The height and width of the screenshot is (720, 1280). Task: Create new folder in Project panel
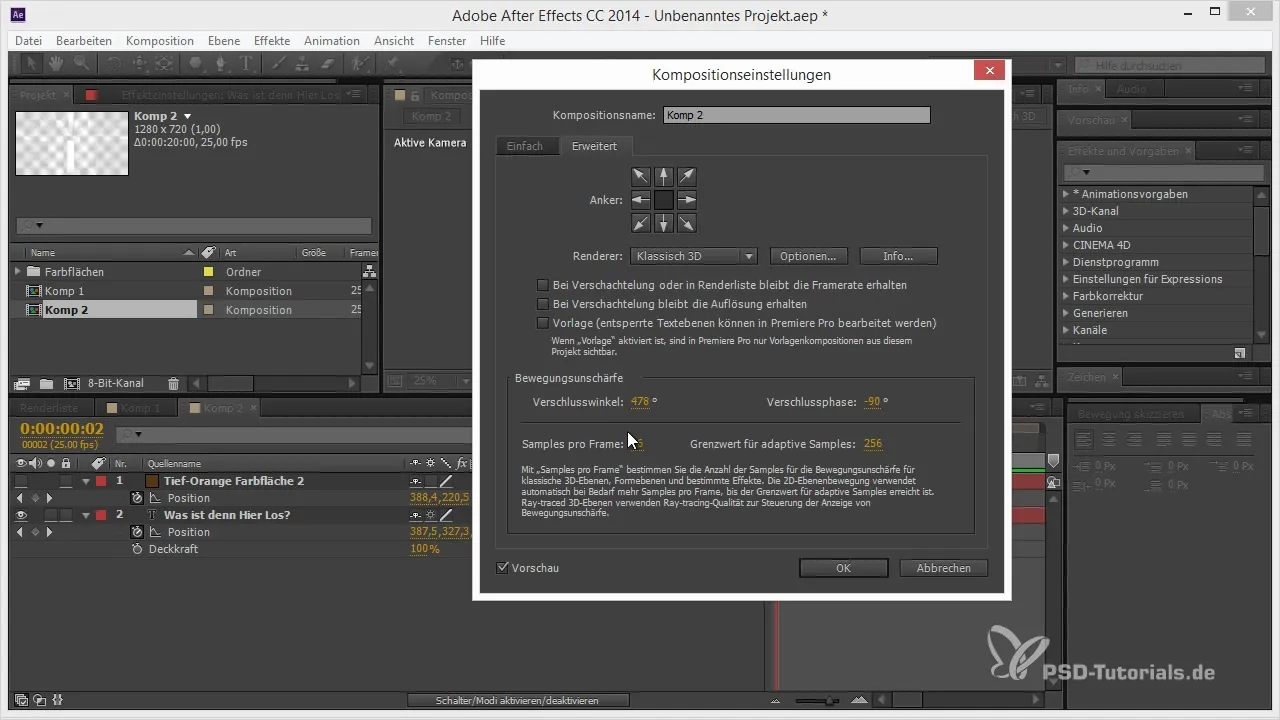tap(46, 383)
